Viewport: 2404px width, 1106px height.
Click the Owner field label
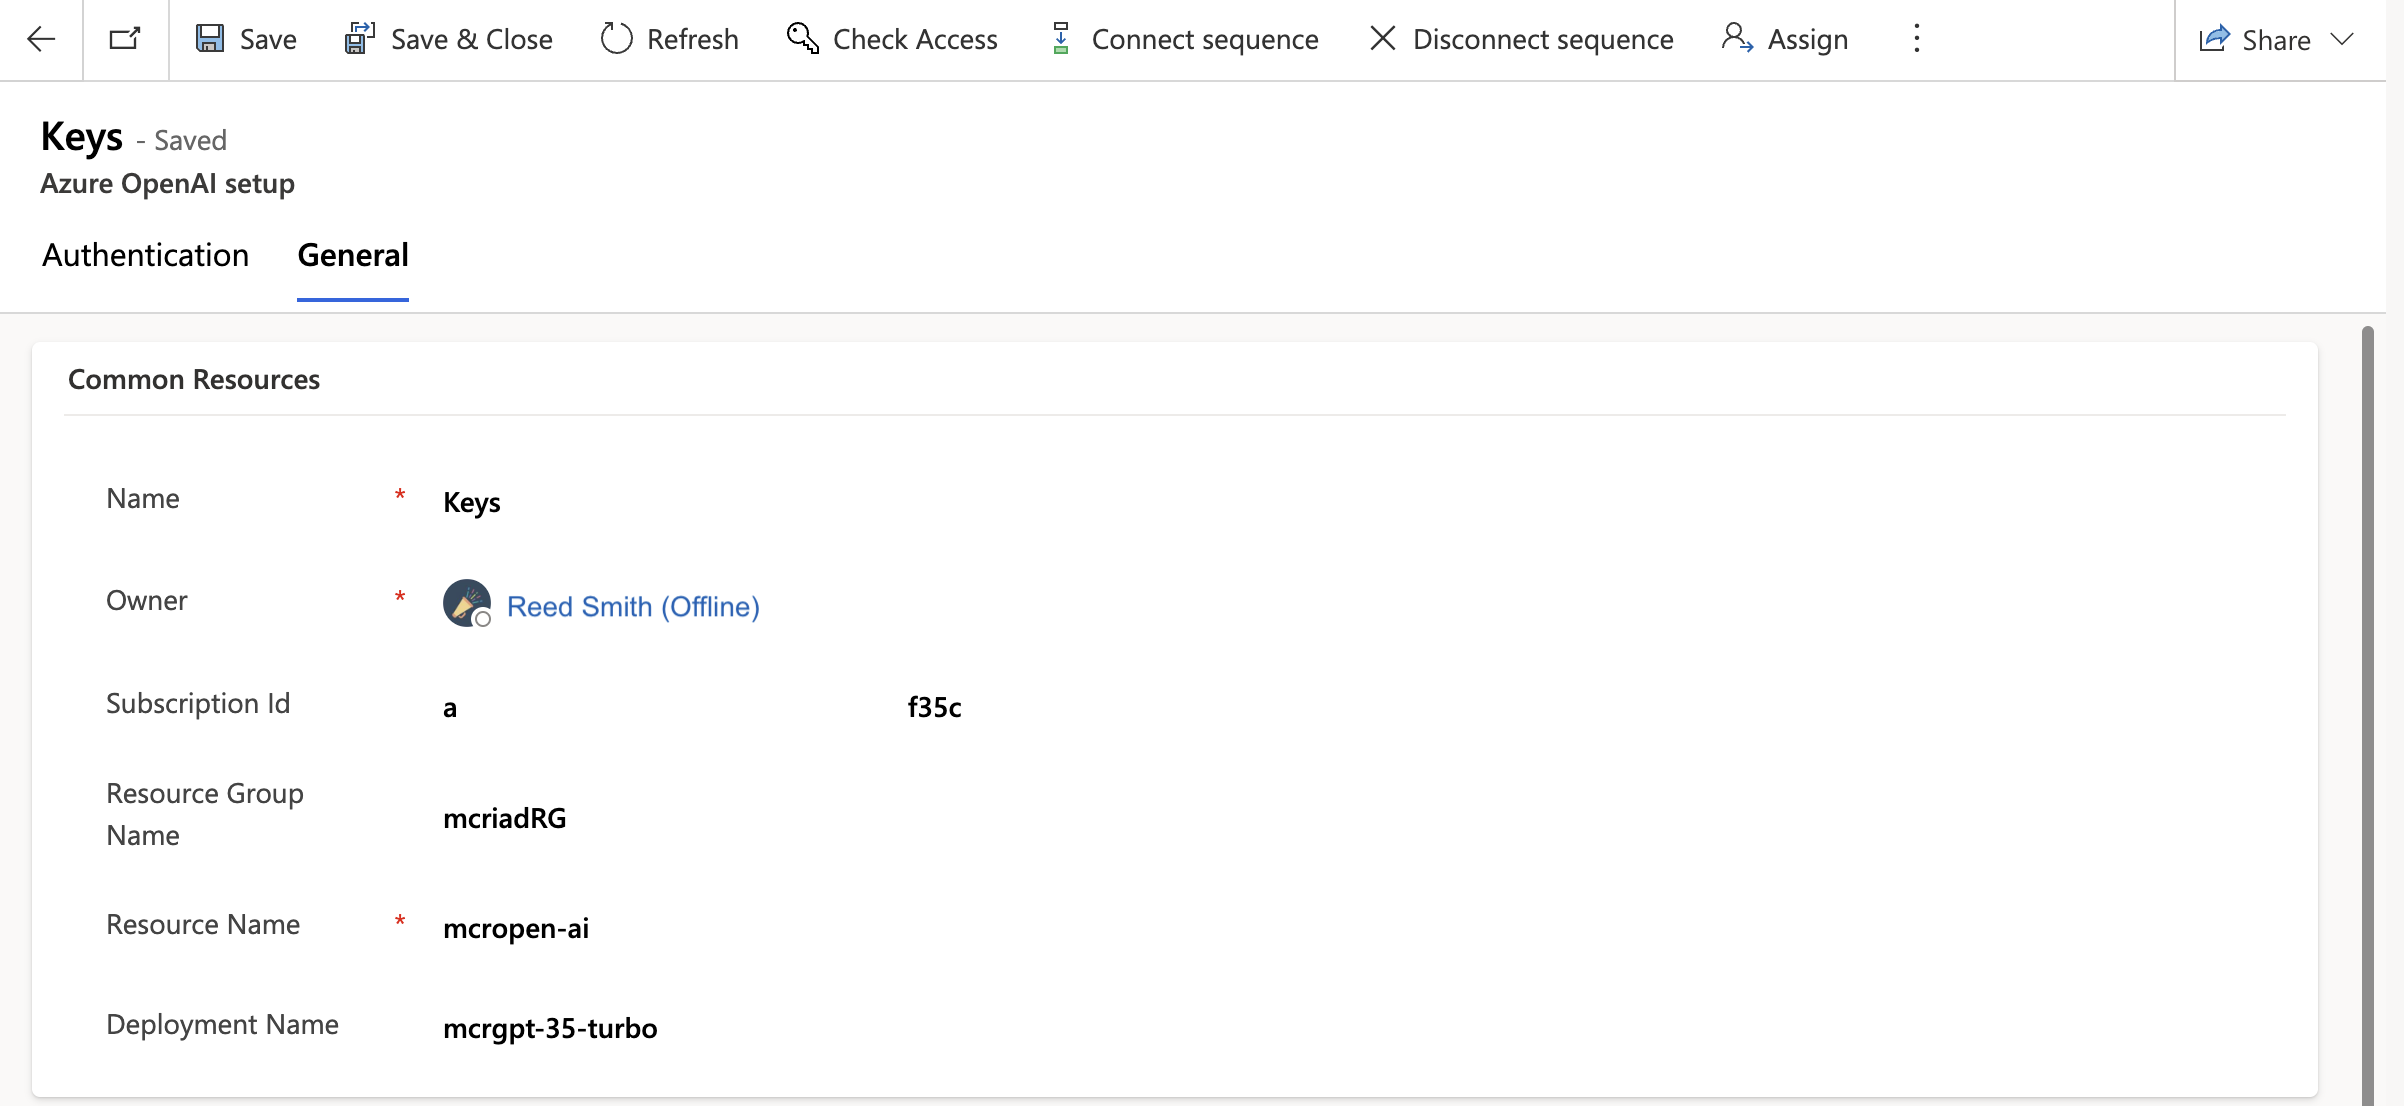147,601
